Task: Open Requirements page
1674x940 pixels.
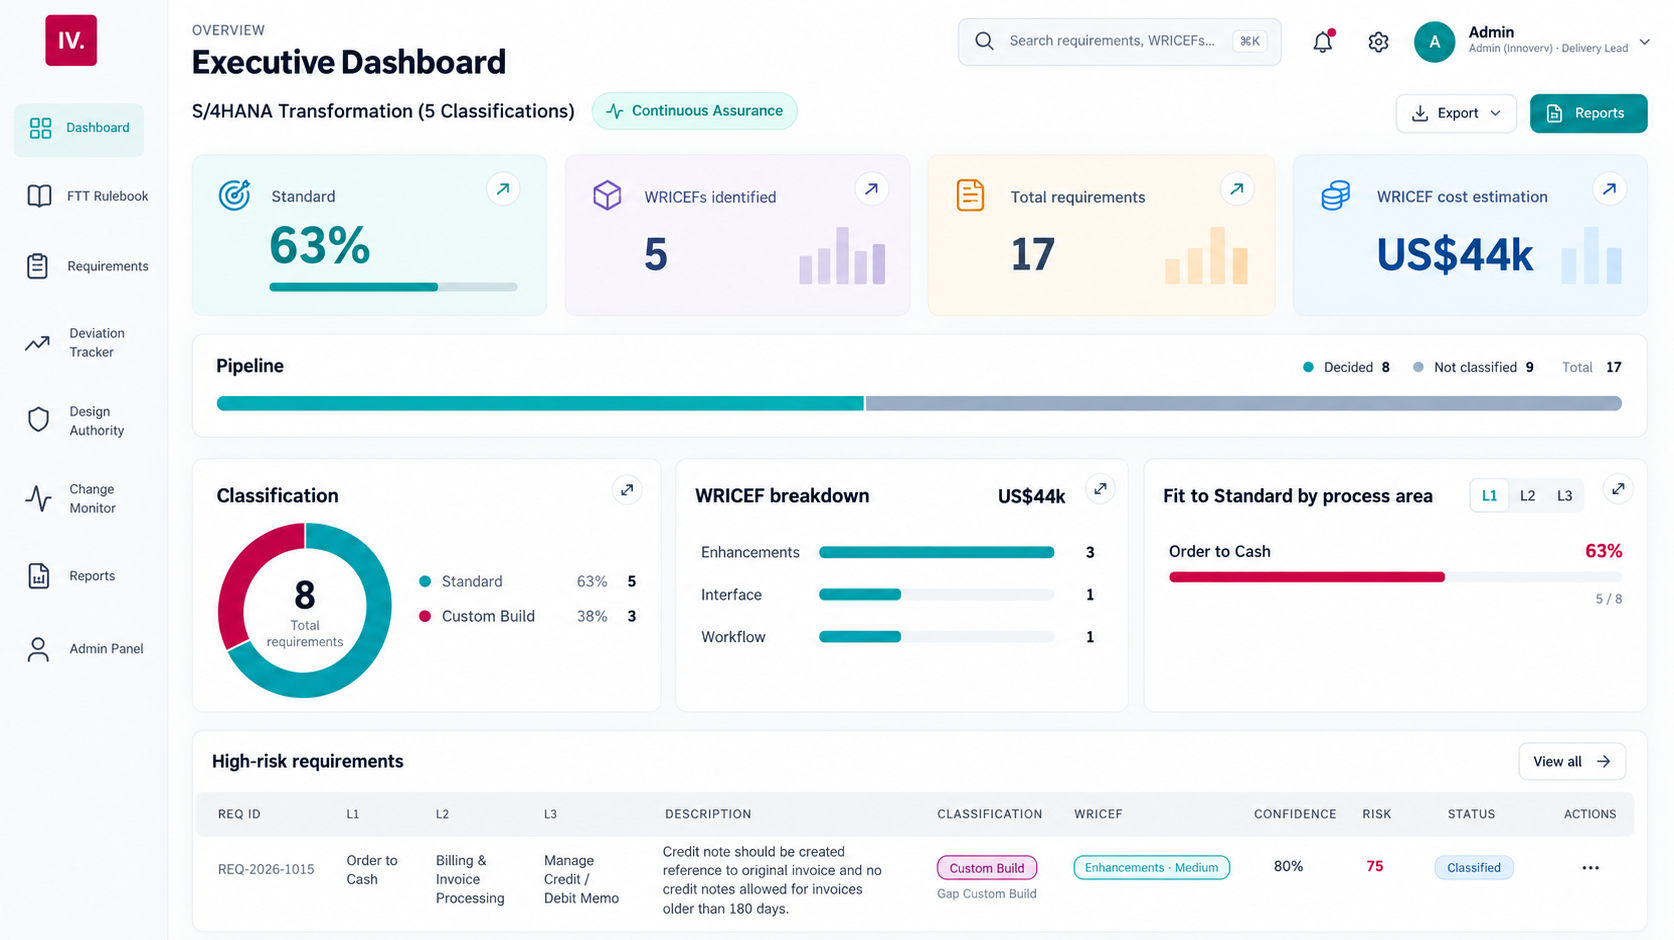Action: (x=87, y=266)
